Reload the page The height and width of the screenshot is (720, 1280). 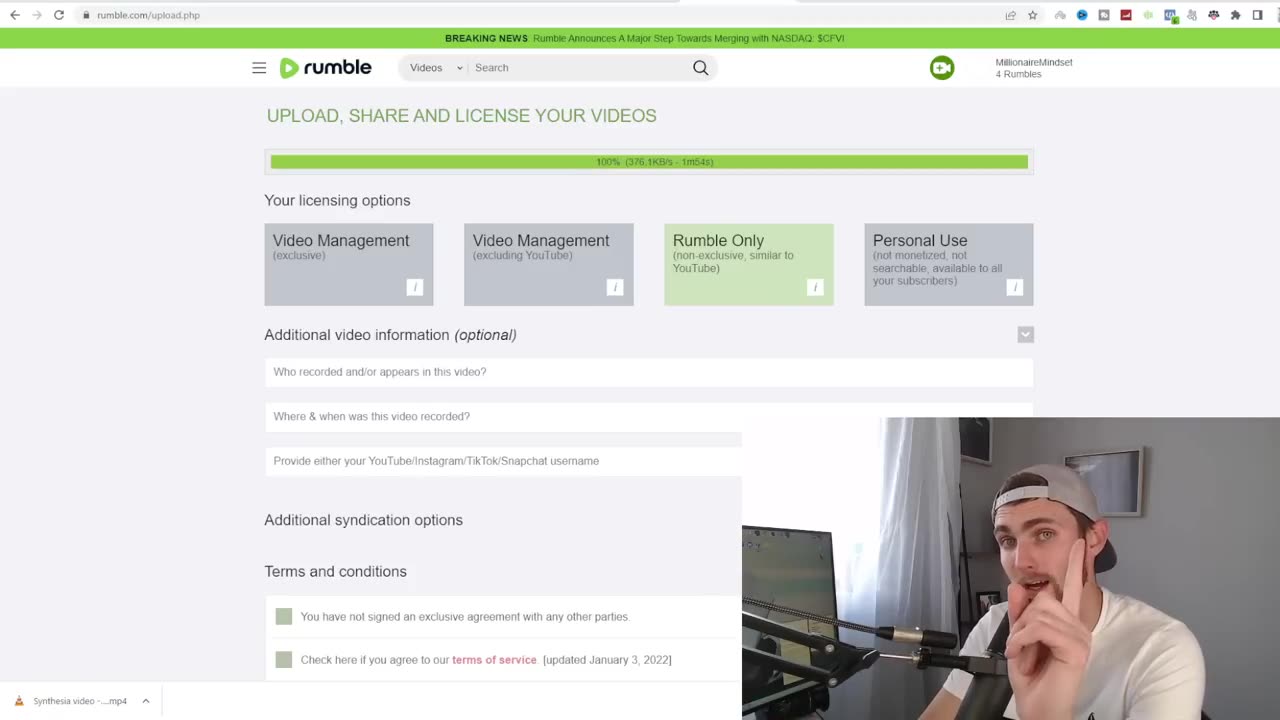point(59,15)
